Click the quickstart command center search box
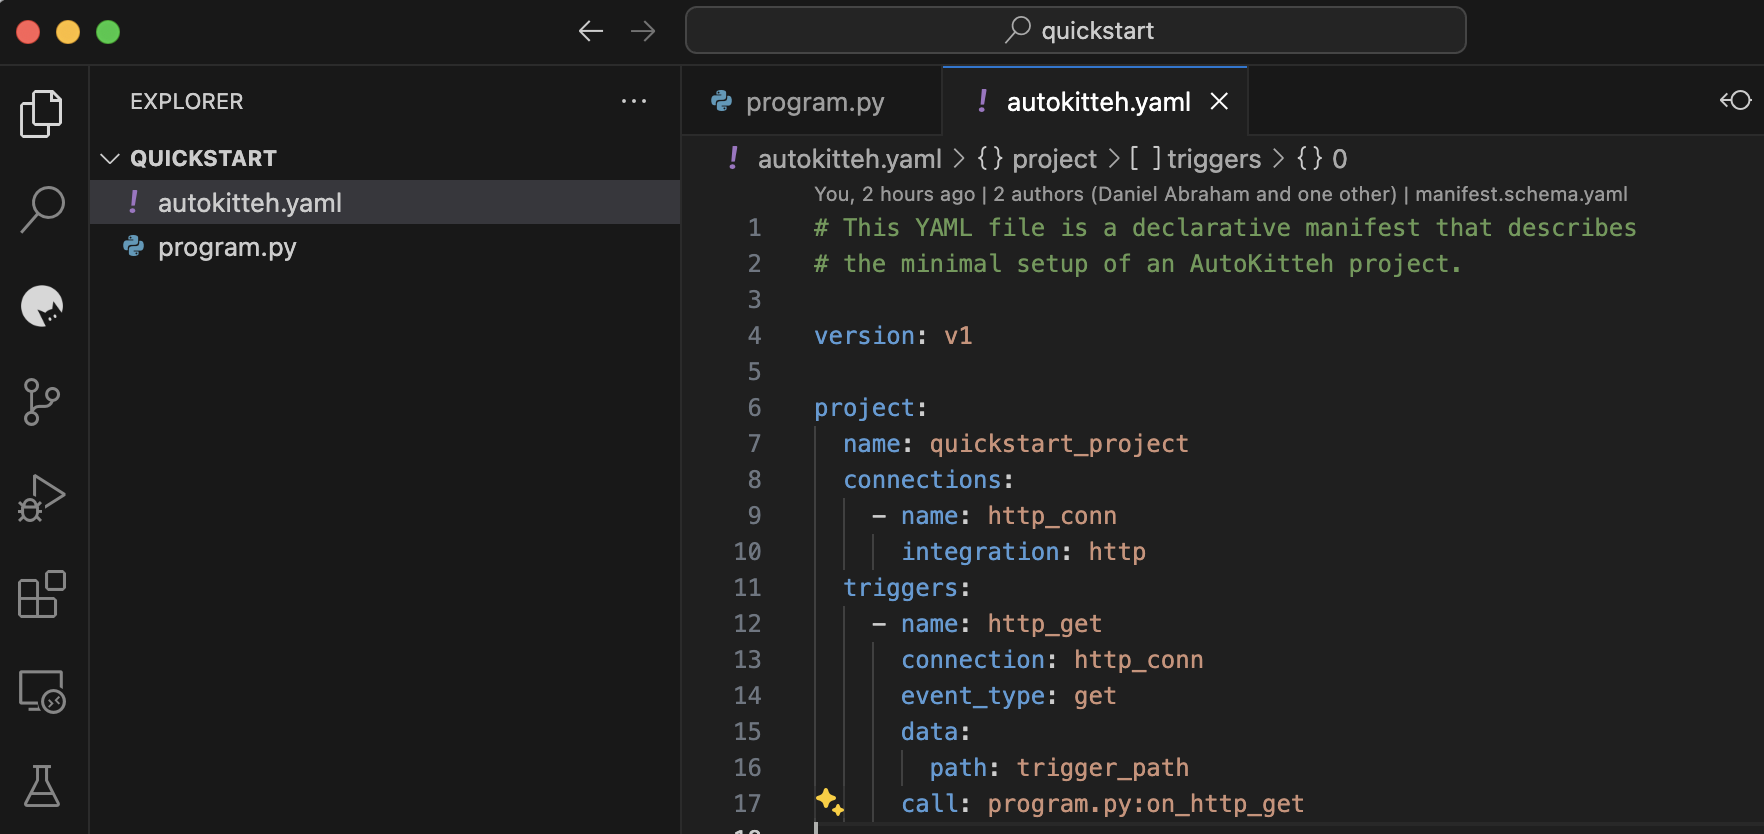The width and height of the screenshot is (1764, 834). point(1076,30)
